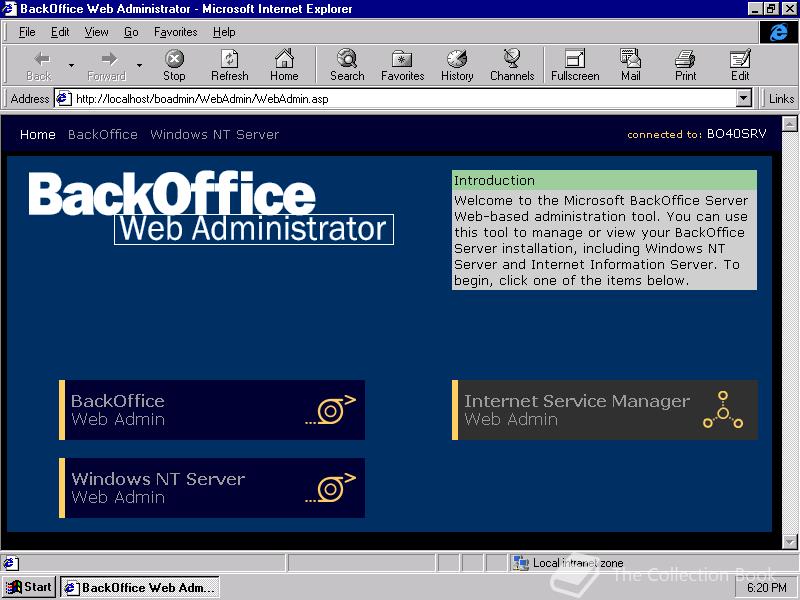
Task: Click the page scrollbar down arrow
Action: 789,541
